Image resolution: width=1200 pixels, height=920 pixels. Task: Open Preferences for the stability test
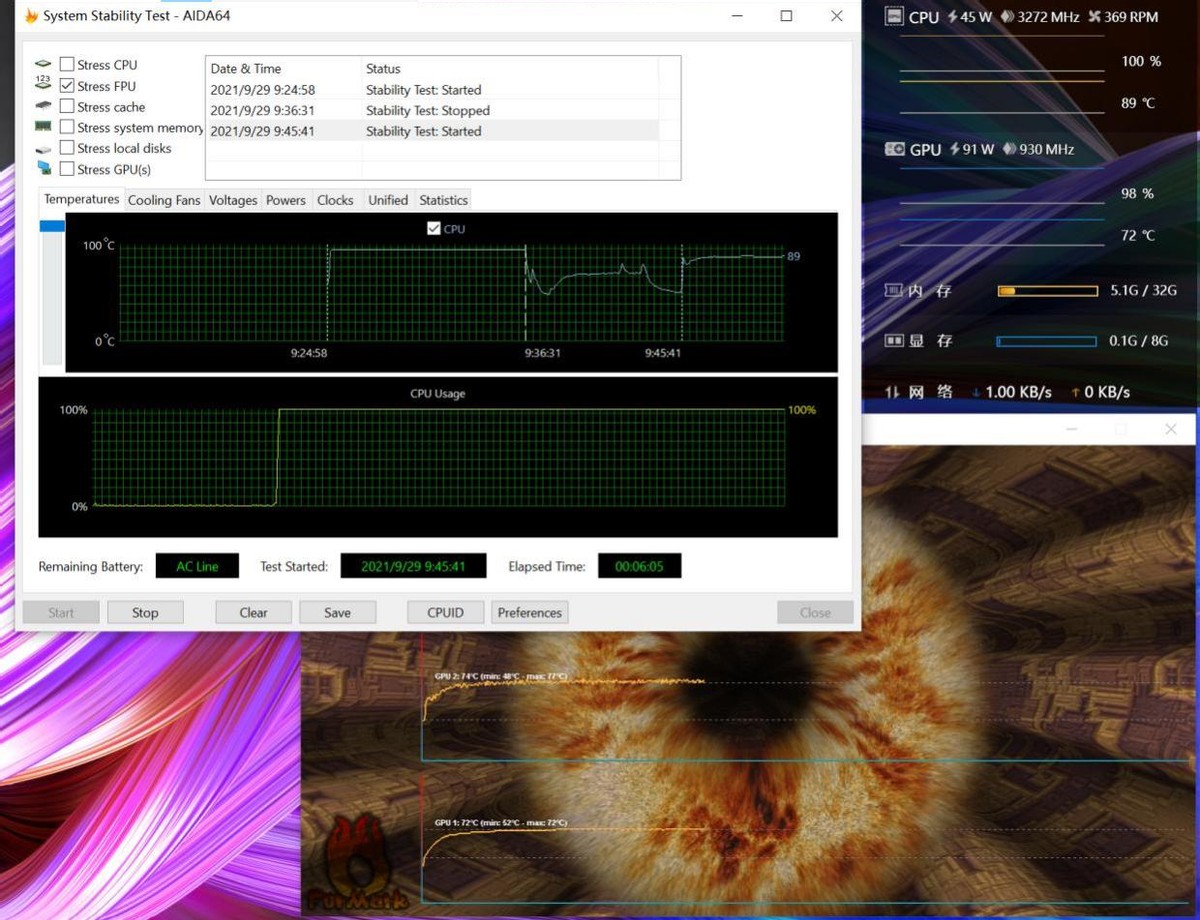530,613
